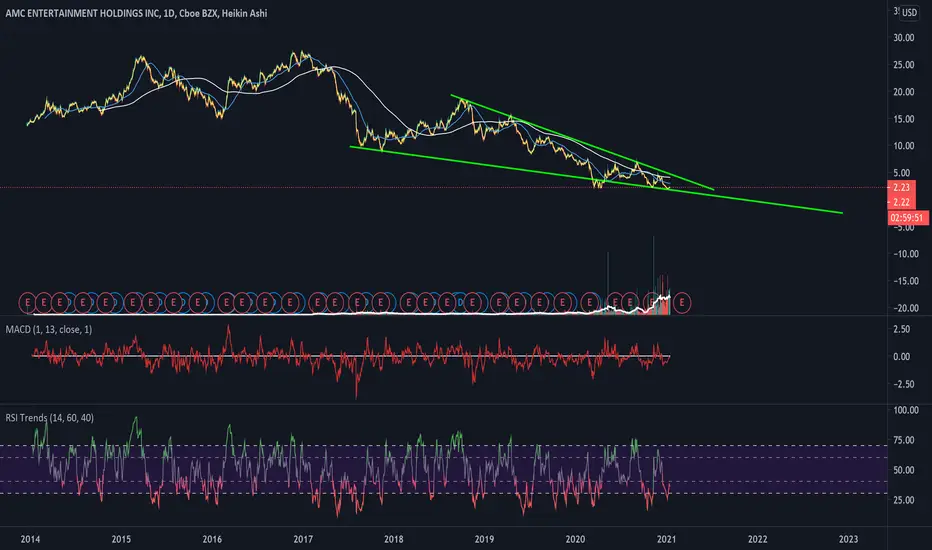Click the 25.00 price axis value
Image resolution: width=932 pixels, height=550 pixels.
pos(903,65)
